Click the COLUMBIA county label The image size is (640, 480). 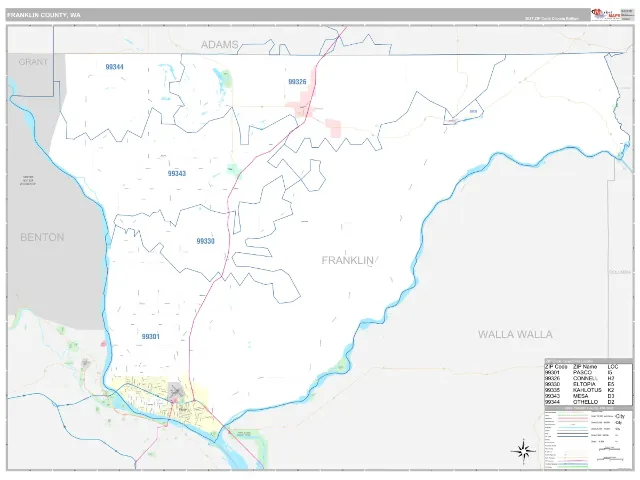point(620,272)
